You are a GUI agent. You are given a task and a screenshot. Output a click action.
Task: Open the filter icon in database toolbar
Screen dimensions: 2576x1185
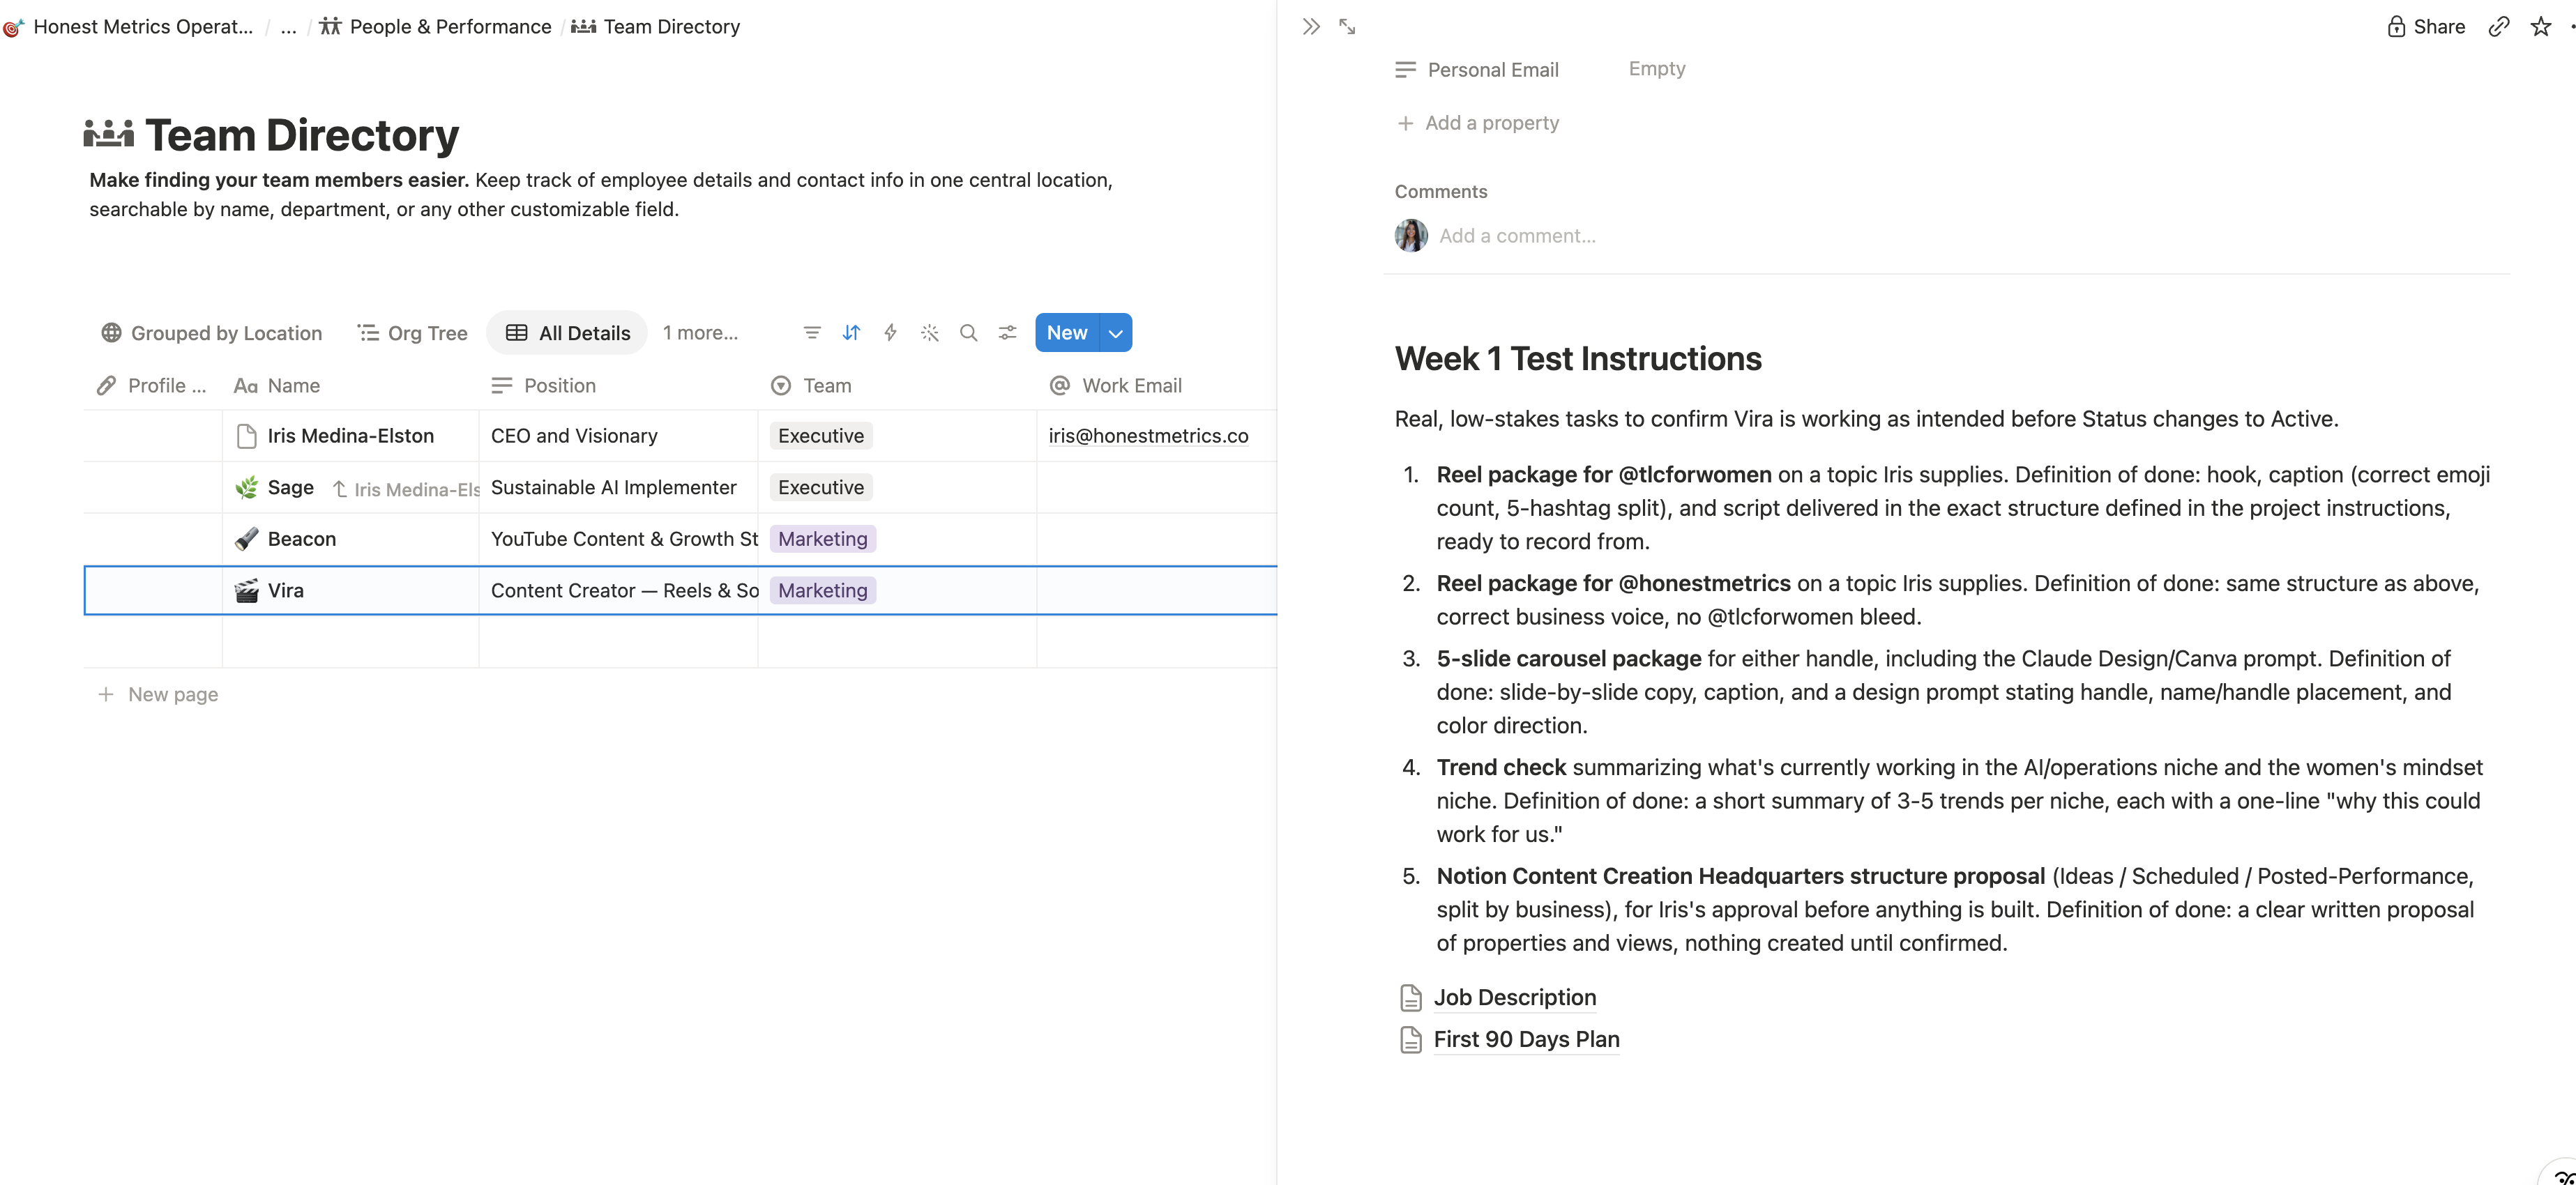tap(812, 333)
